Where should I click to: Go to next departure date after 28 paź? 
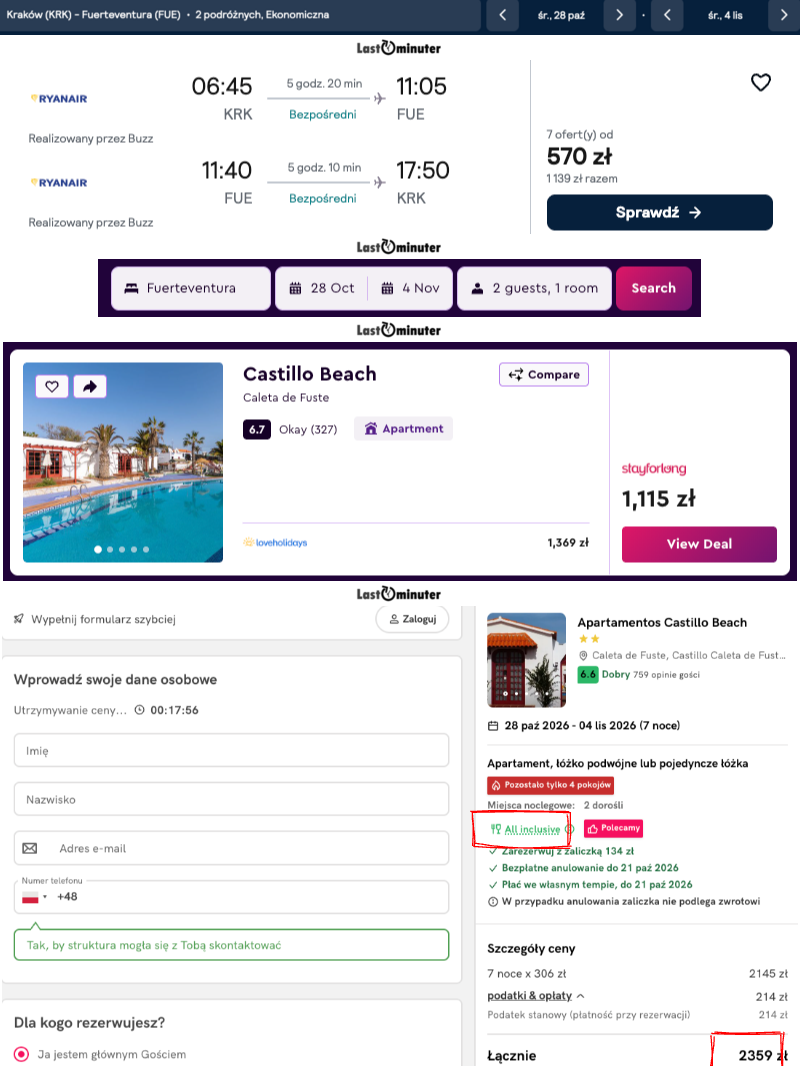[619, 15]
